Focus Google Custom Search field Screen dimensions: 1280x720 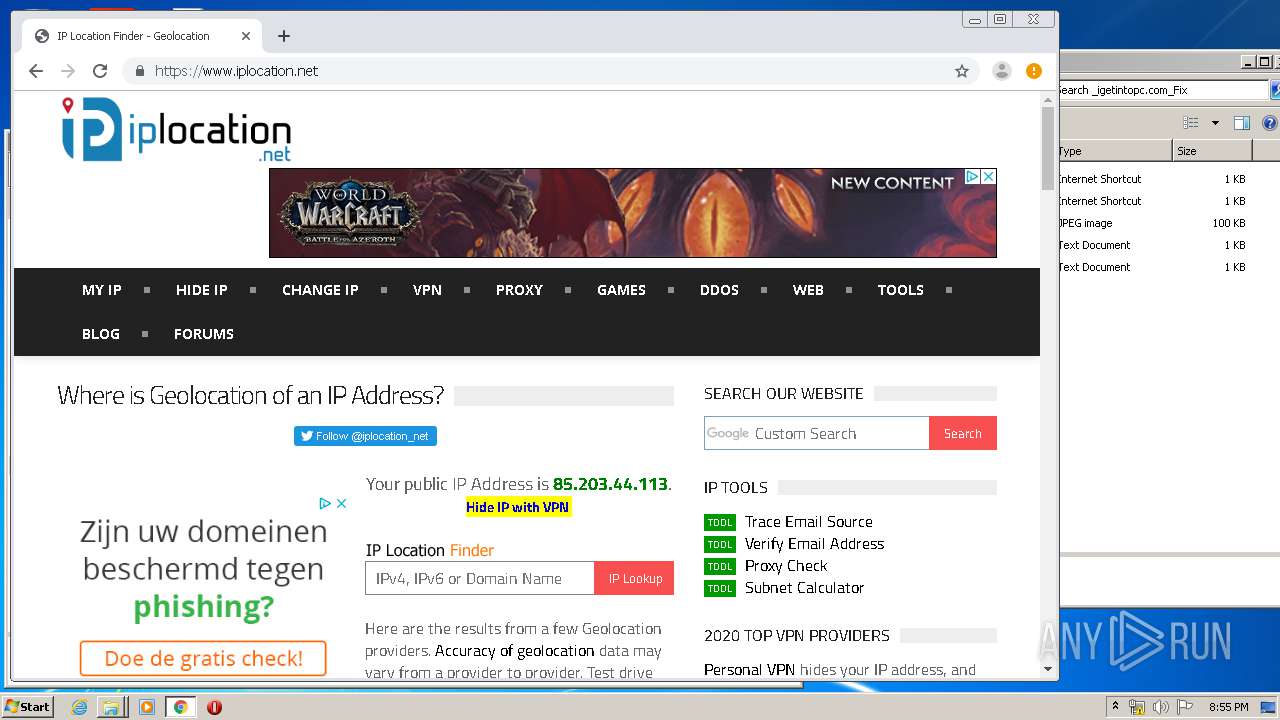tap(816, 433)
